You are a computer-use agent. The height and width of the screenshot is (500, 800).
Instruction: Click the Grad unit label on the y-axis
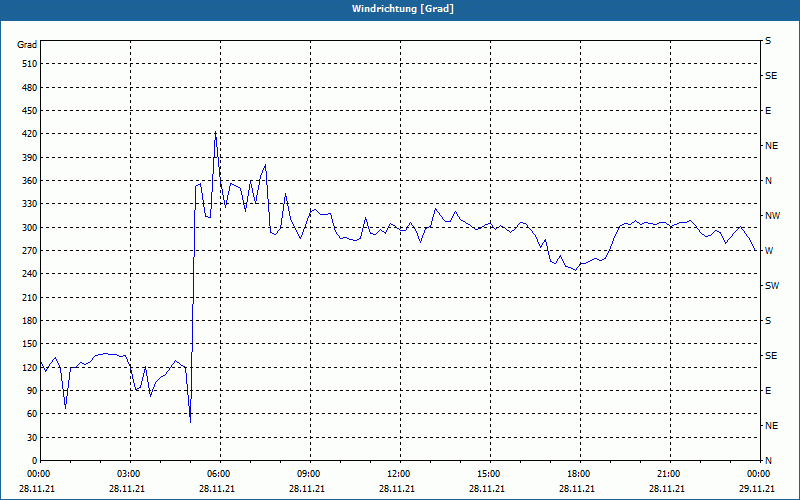point(27,45)
